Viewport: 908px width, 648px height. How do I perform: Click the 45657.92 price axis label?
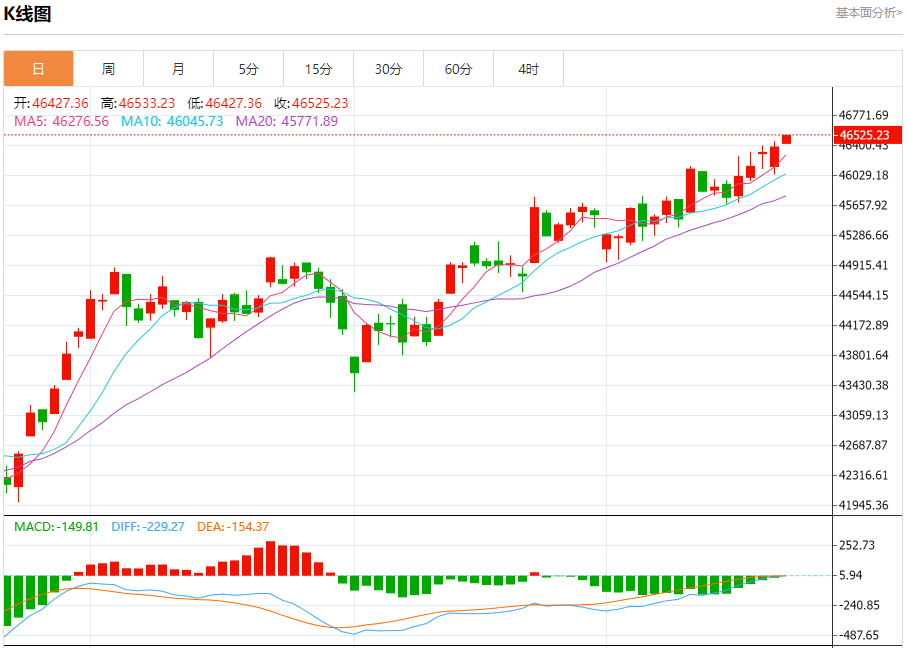[863, 205]
